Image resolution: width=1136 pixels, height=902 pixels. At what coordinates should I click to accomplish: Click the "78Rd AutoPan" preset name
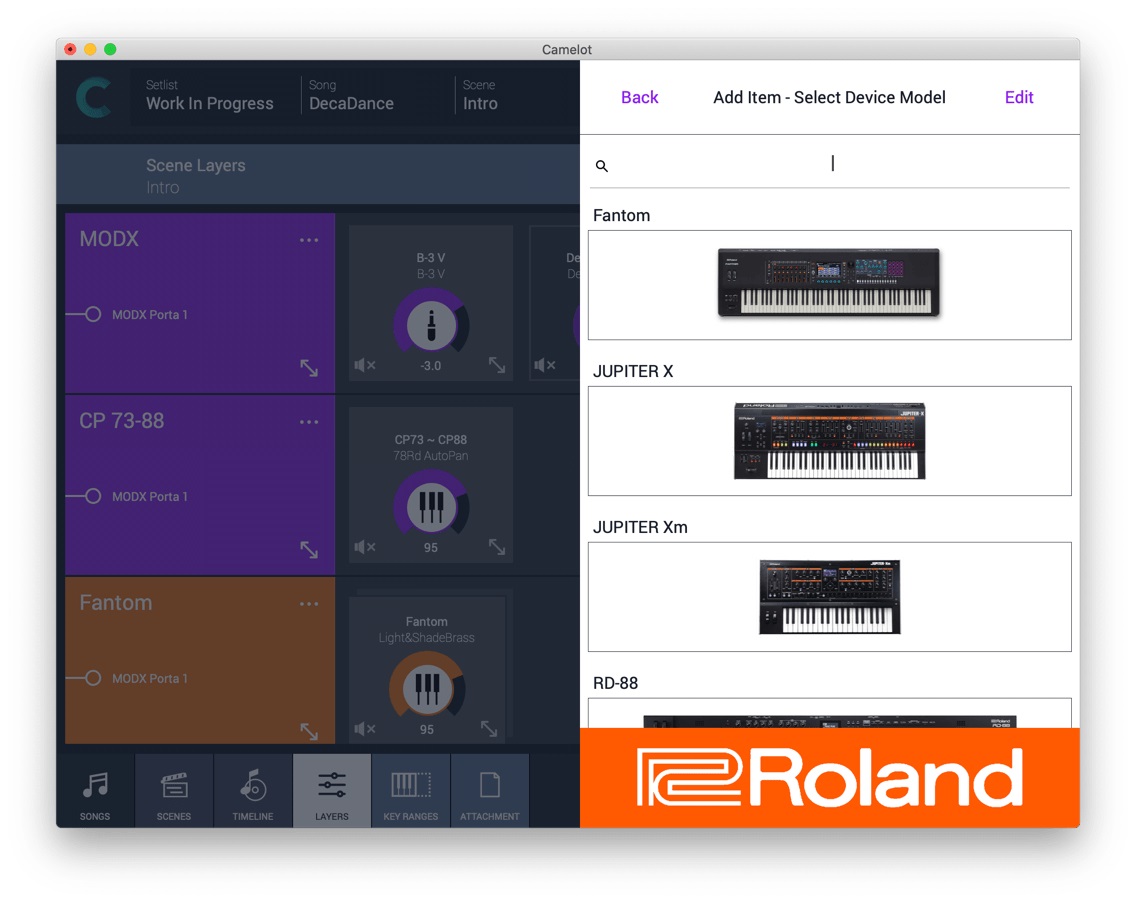click(431, 456)
